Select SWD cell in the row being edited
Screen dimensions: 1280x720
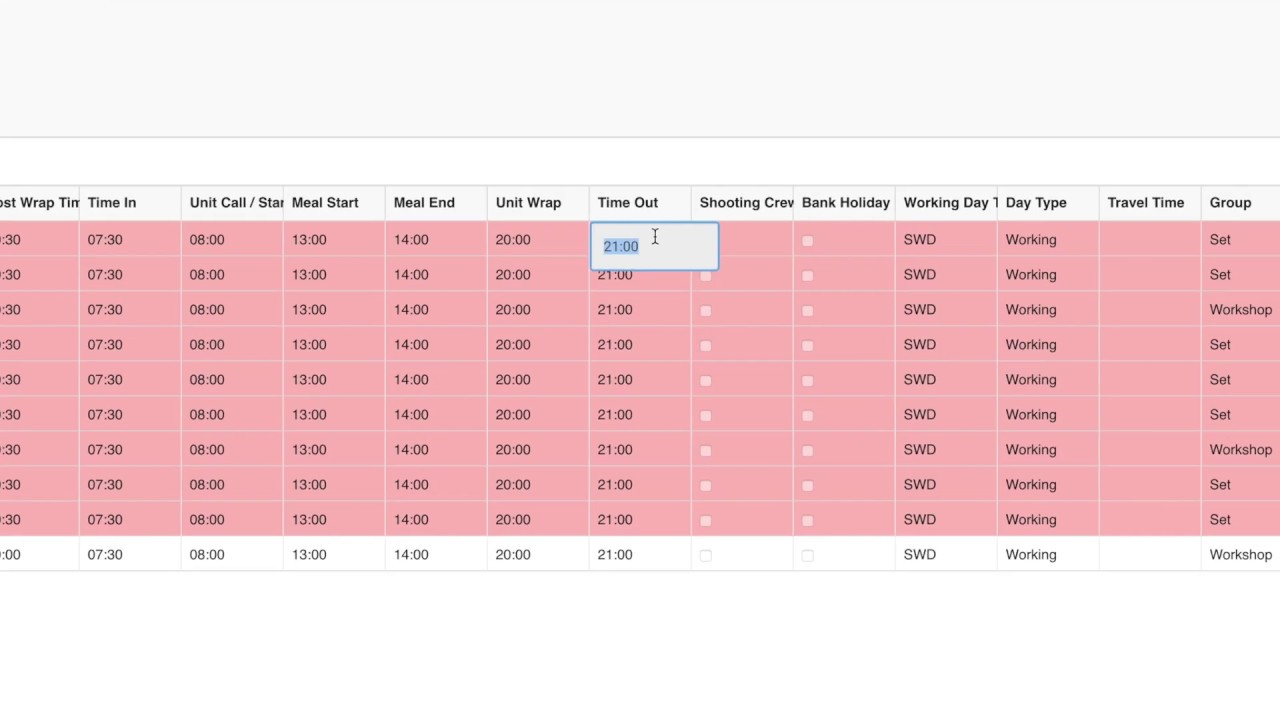coord(946,239)
